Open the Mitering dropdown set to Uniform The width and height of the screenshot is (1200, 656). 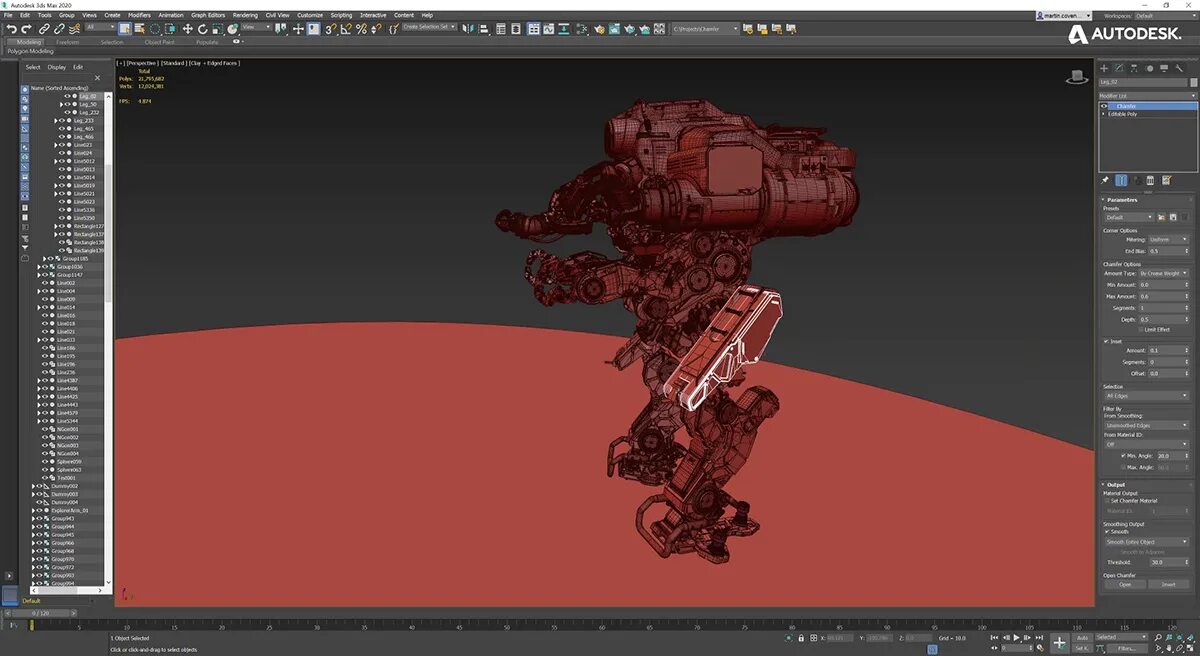1168,240
